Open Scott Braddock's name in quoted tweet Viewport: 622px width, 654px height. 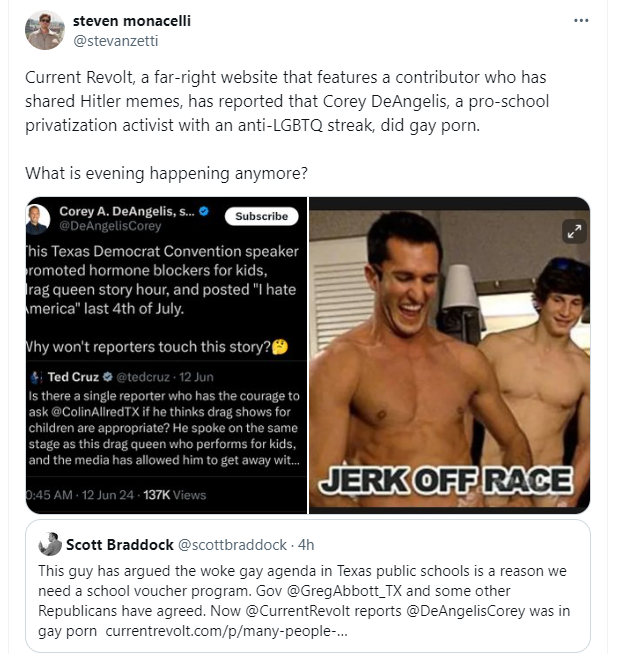120,545
